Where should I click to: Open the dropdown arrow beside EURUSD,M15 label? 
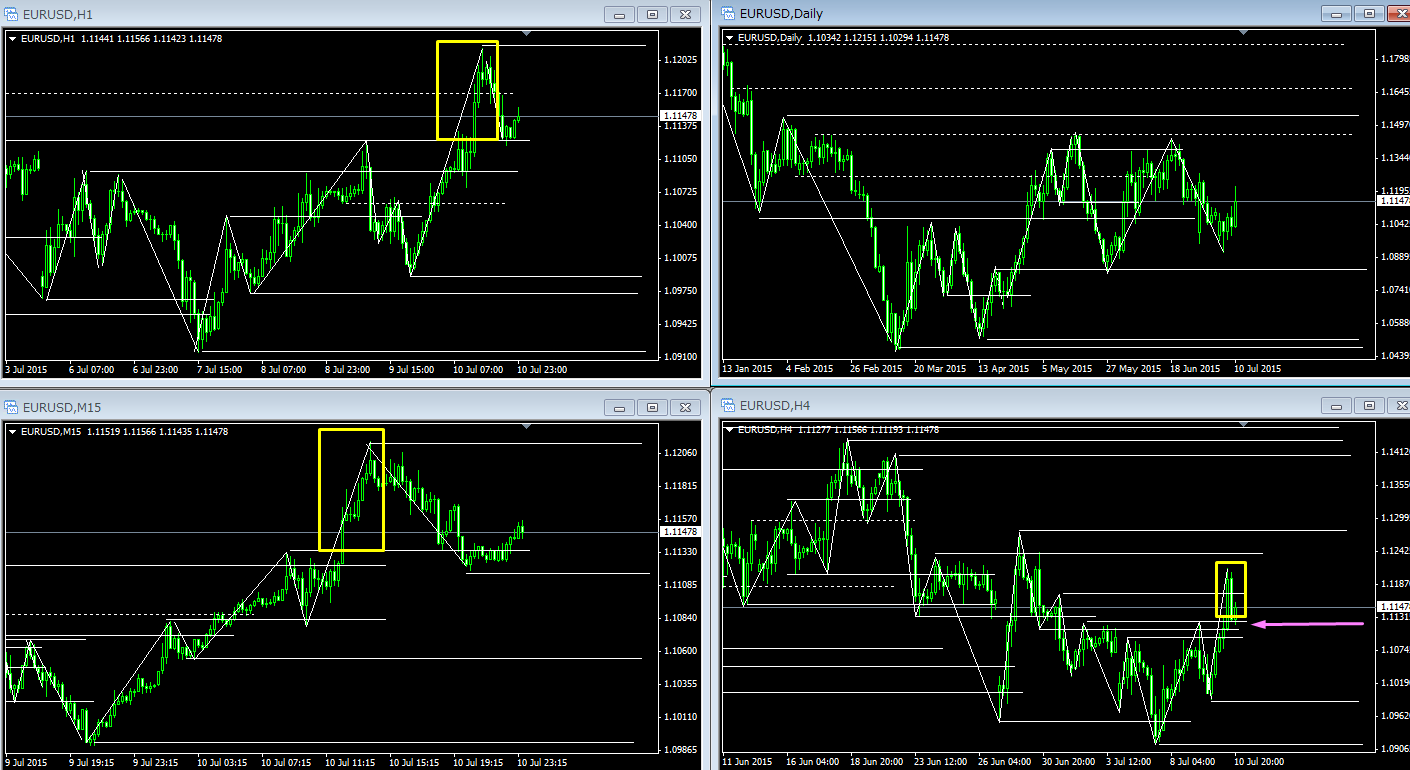[13, 432]
